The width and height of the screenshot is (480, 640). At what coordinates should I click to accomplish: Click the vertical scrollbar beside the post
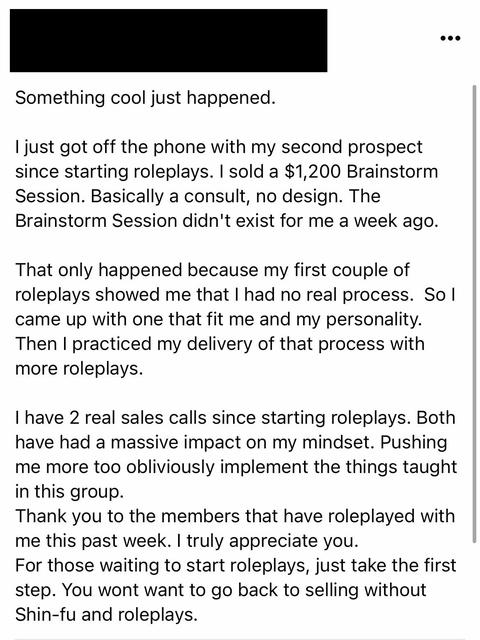pos(474,313)
